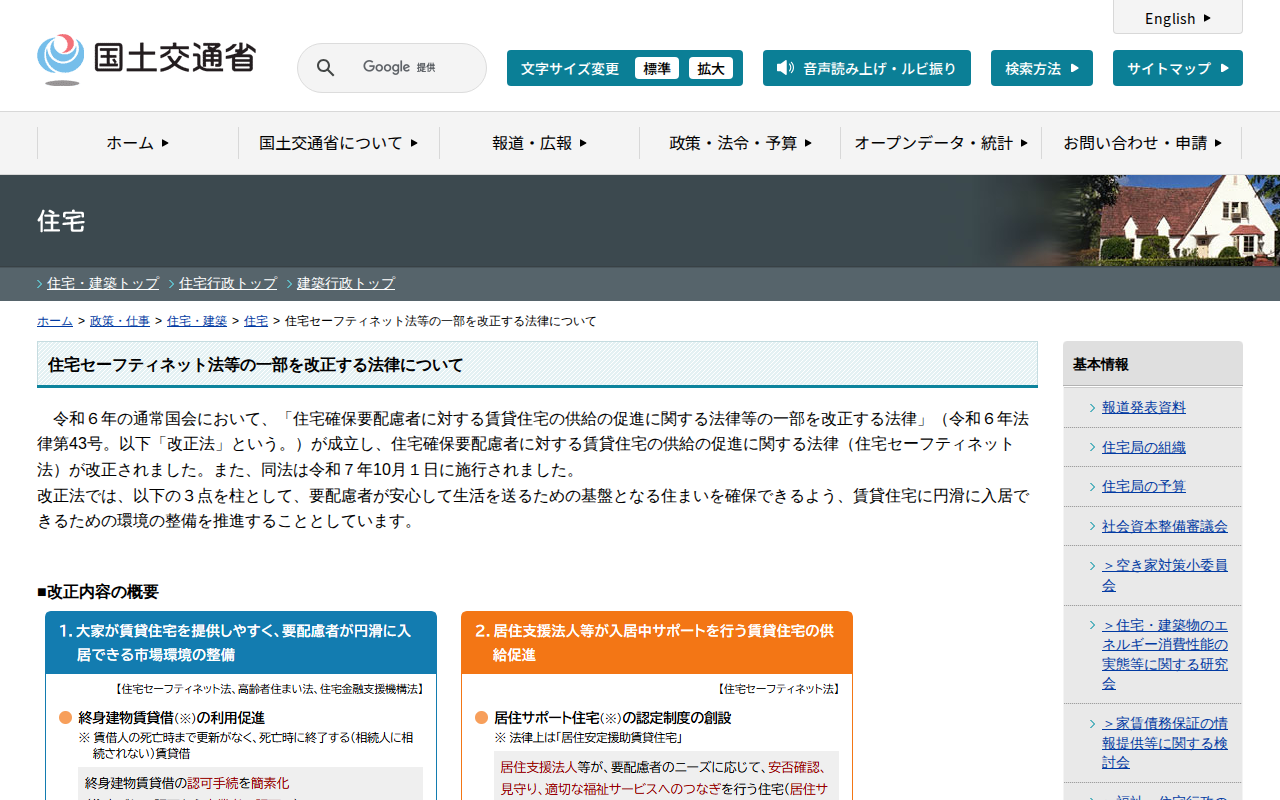1280x800 pixels.
Task: Expand the 報道・広報 menu
Action: click(x=540, y=143)
